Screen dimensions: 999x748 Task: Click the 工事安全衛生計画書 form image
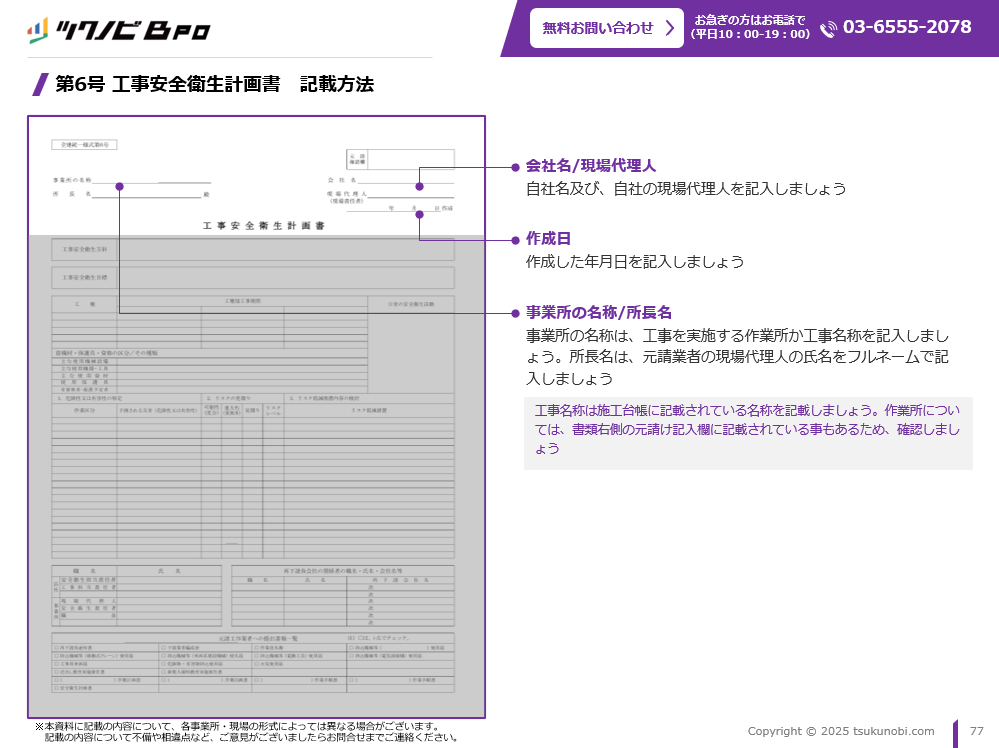tap(256, 417)
